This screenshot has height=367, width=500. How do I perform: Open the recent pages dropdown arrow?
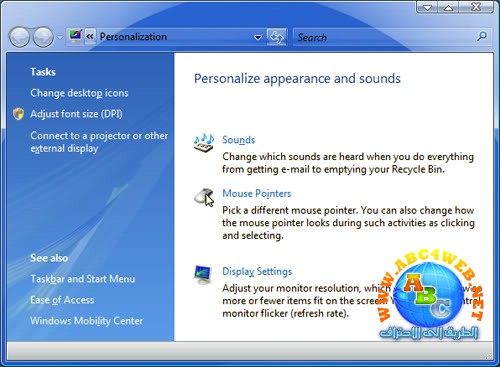[60, 37]
